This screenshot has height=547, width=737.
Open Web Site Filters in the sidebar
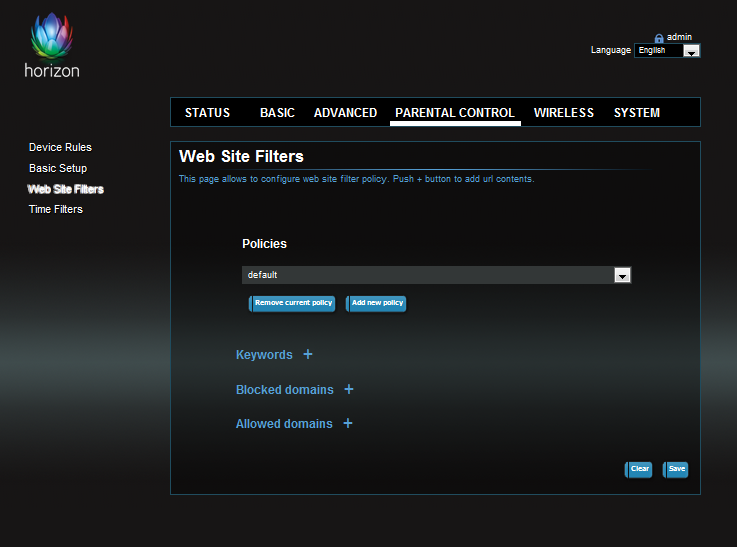click(x=65, y=189)
